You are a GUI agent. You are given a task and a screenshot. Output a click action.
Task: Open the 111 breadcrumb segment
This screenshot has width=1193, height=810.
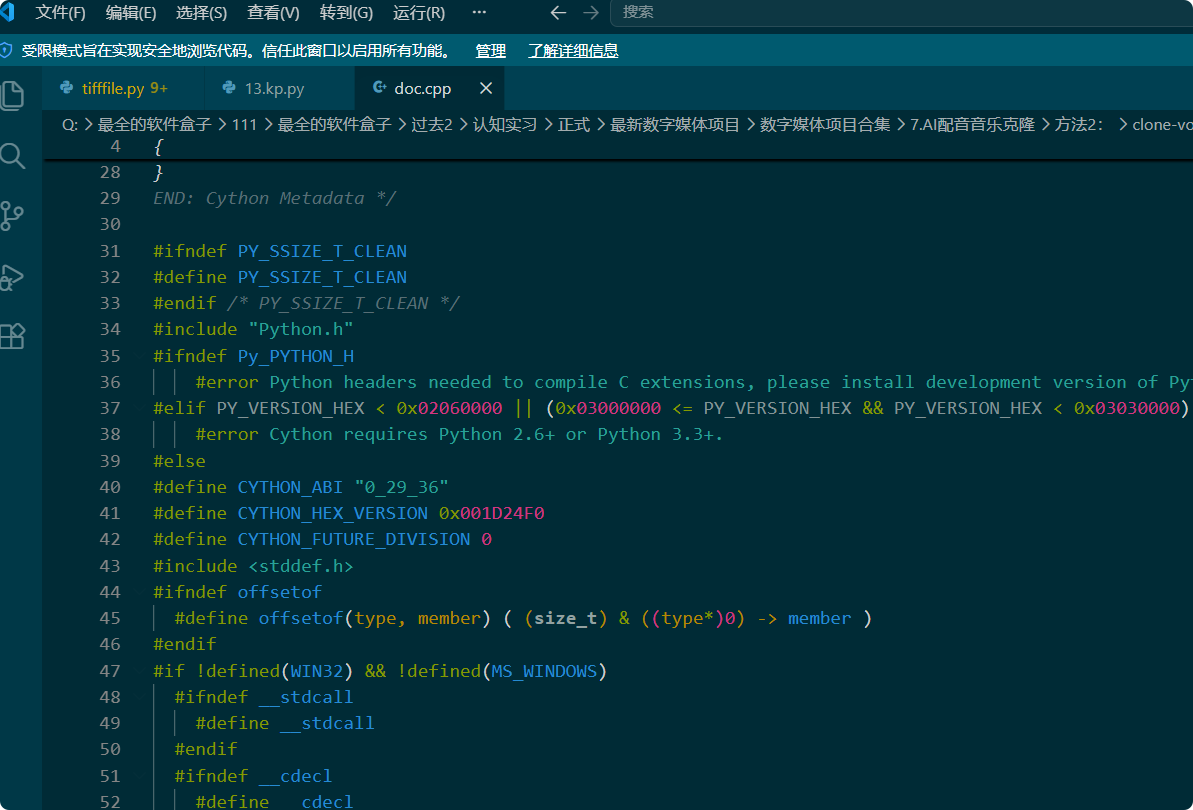[x=244, y=125]
